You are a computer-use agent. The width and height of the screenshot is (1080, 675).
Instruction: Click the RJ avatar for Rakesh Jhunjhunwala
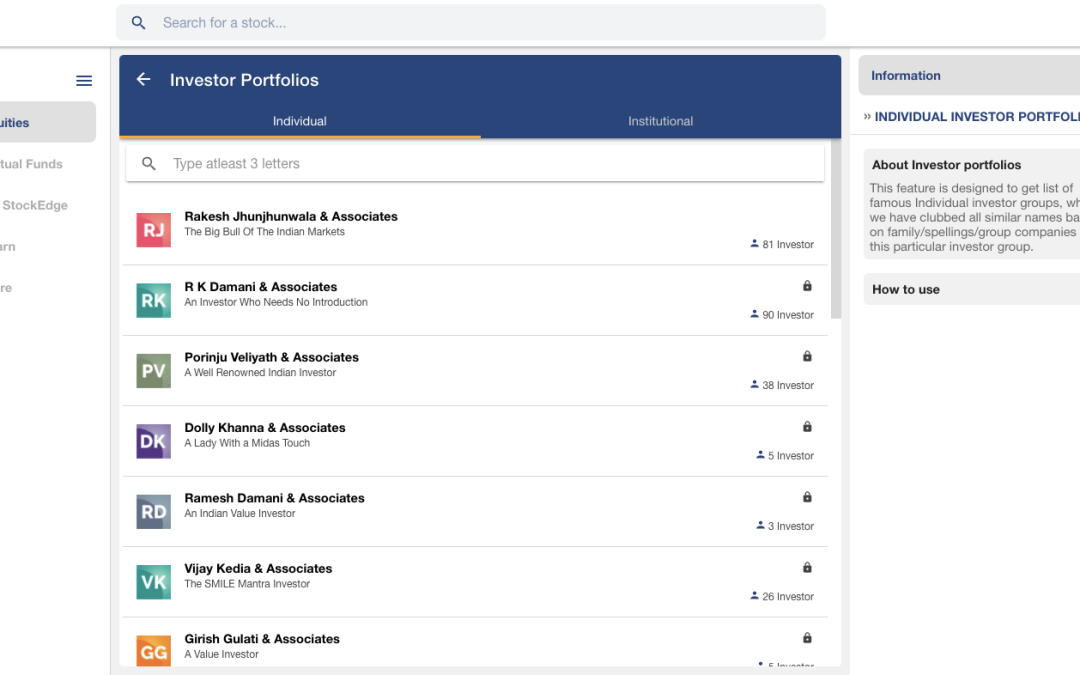point(154,230)
